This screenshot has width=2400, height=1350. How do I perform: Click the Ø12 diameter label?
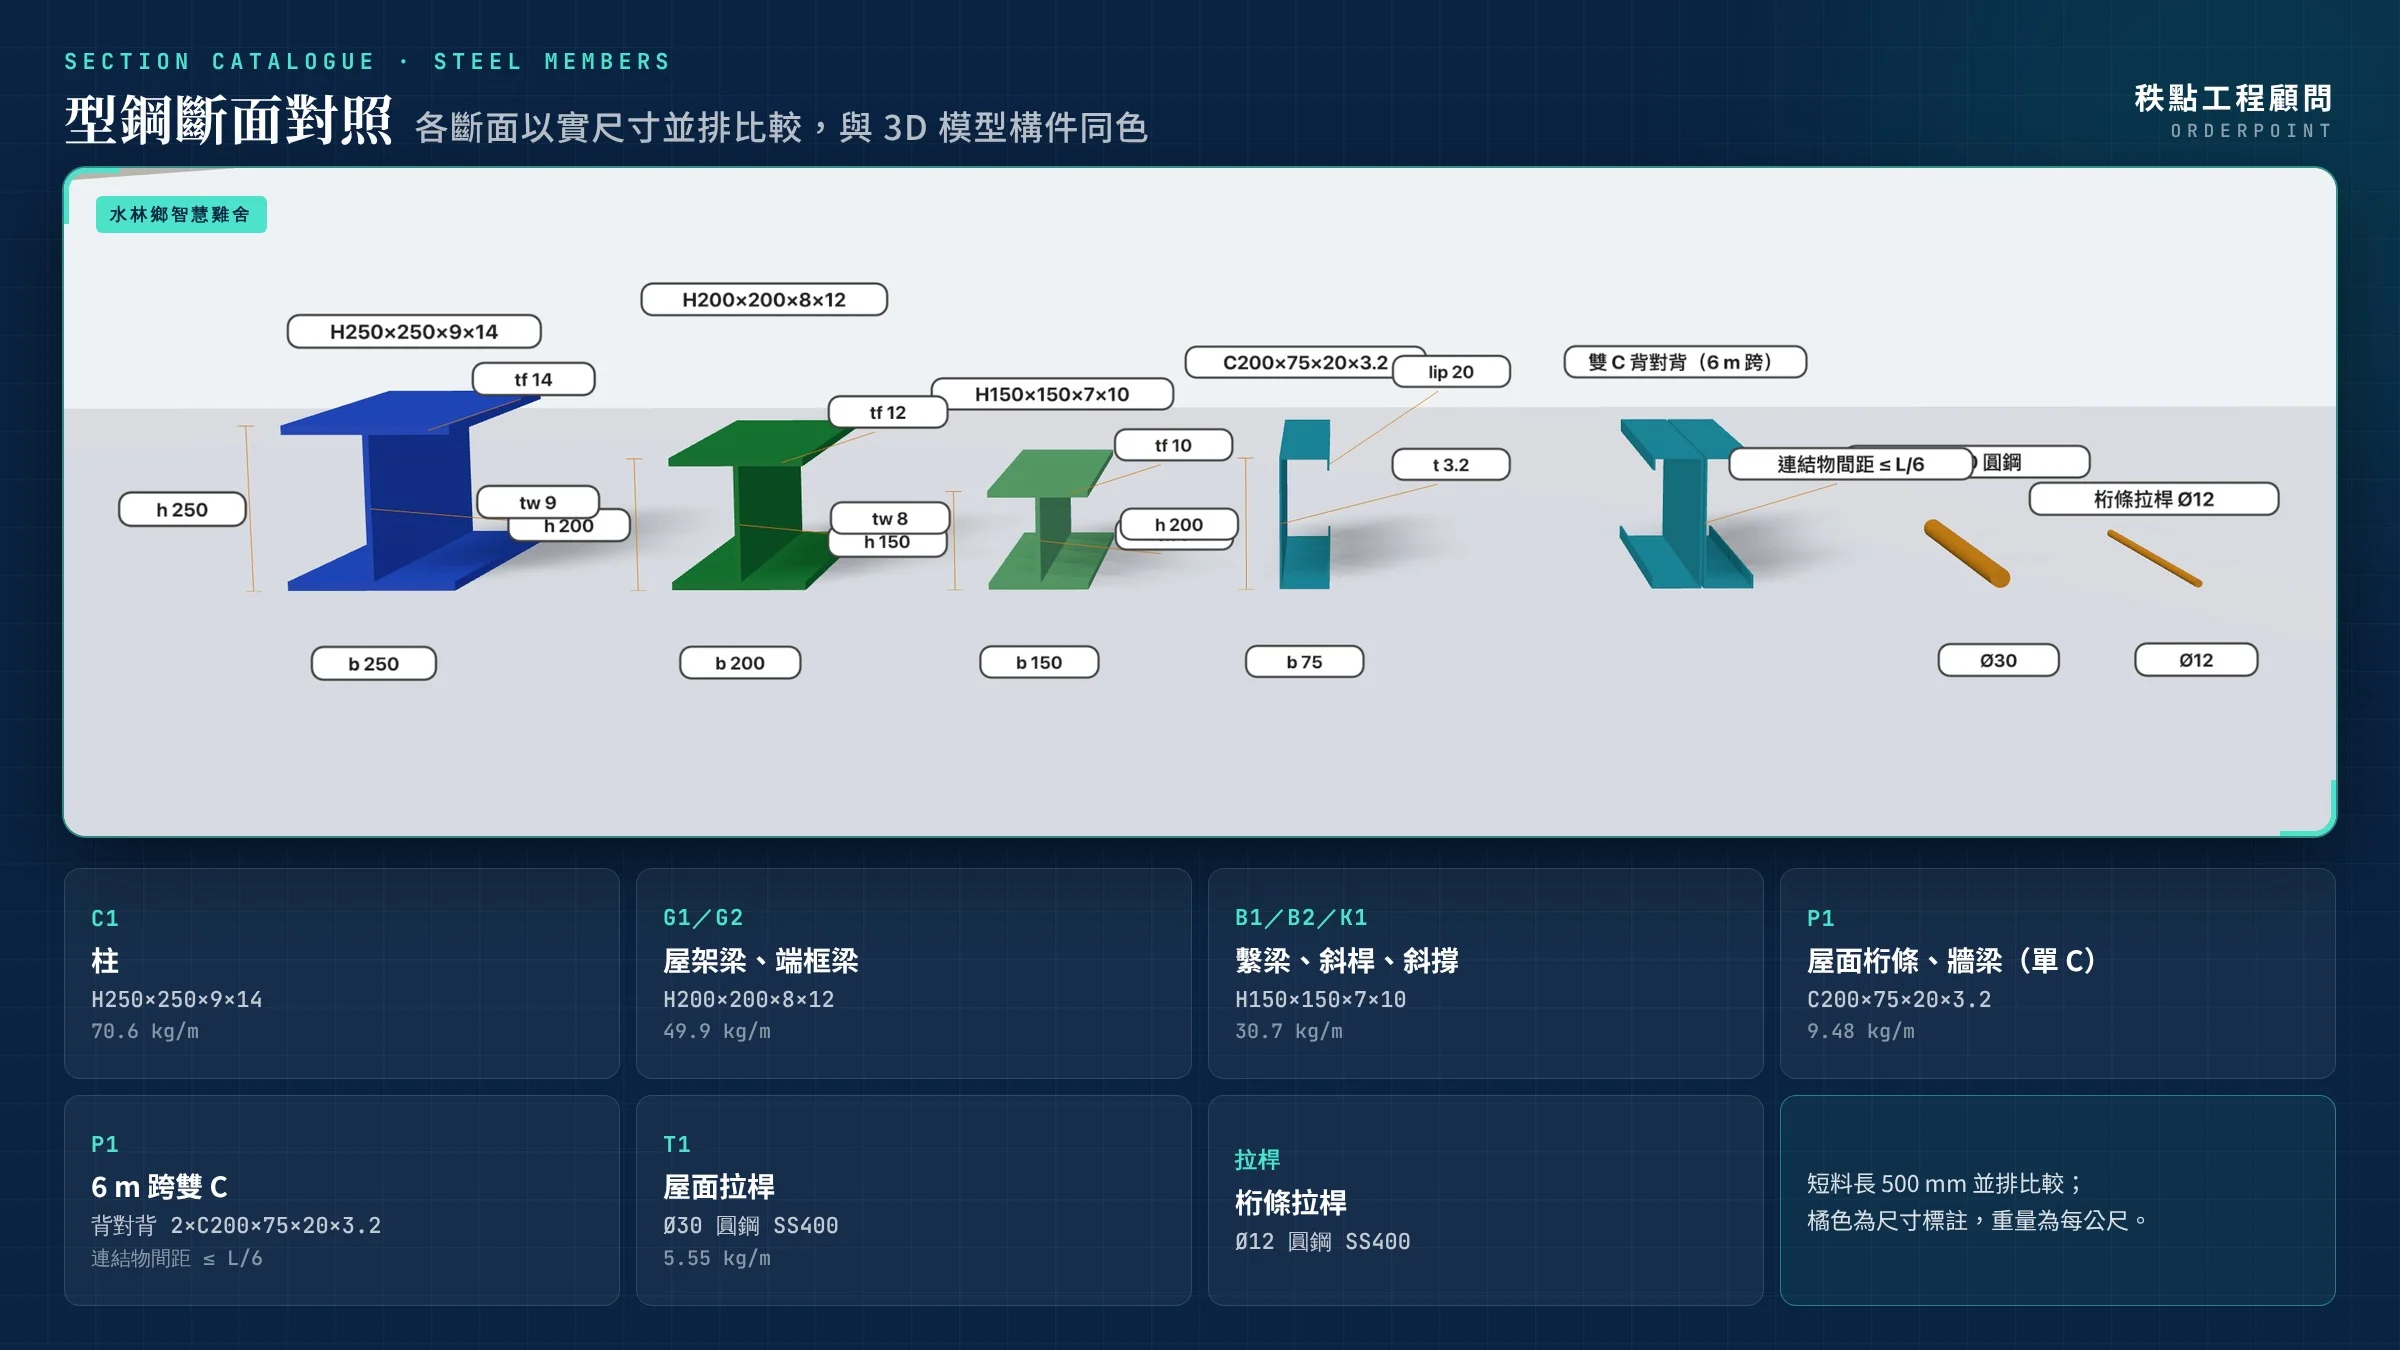pos(2196,660)
